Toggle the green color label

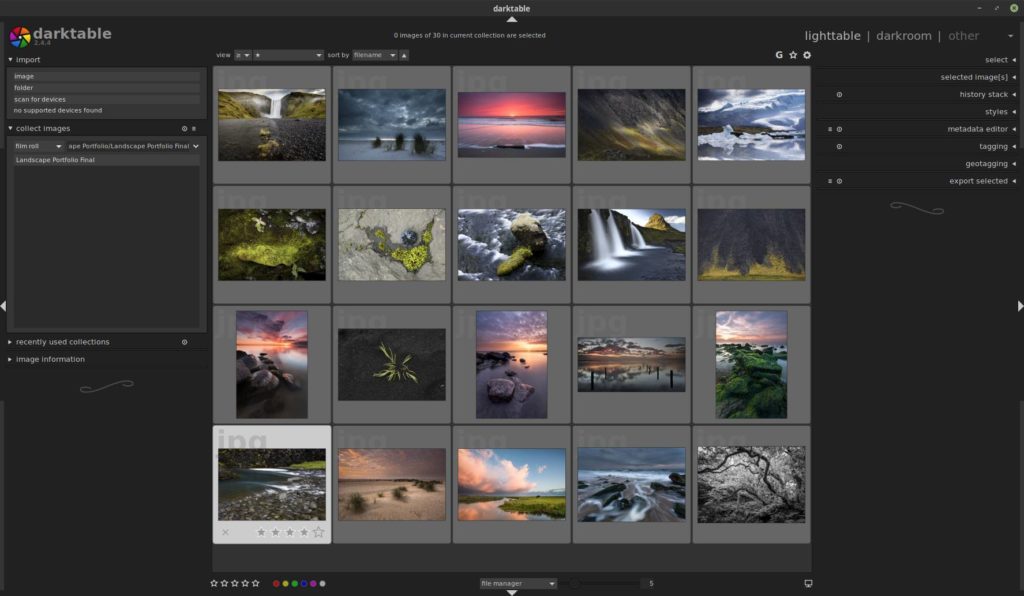[x=294, y=583]
